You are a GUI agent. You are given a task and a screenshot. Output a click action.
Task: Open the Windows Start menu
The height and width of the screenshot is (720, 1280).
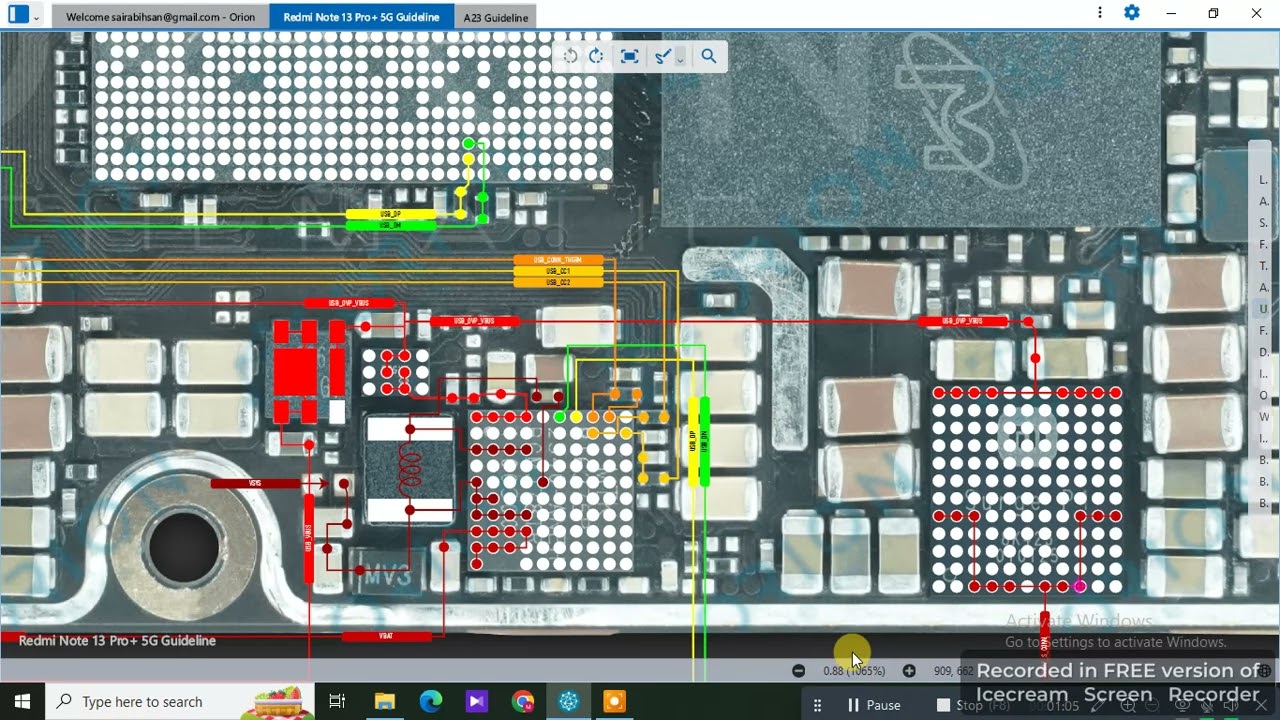(x=22, y=702)
